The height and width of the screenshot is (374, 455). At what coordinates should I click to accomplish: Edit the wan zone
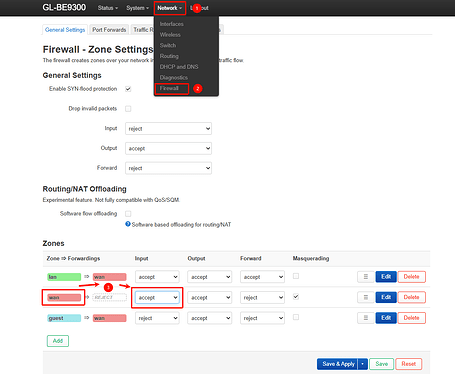click(x=386, y=297)
